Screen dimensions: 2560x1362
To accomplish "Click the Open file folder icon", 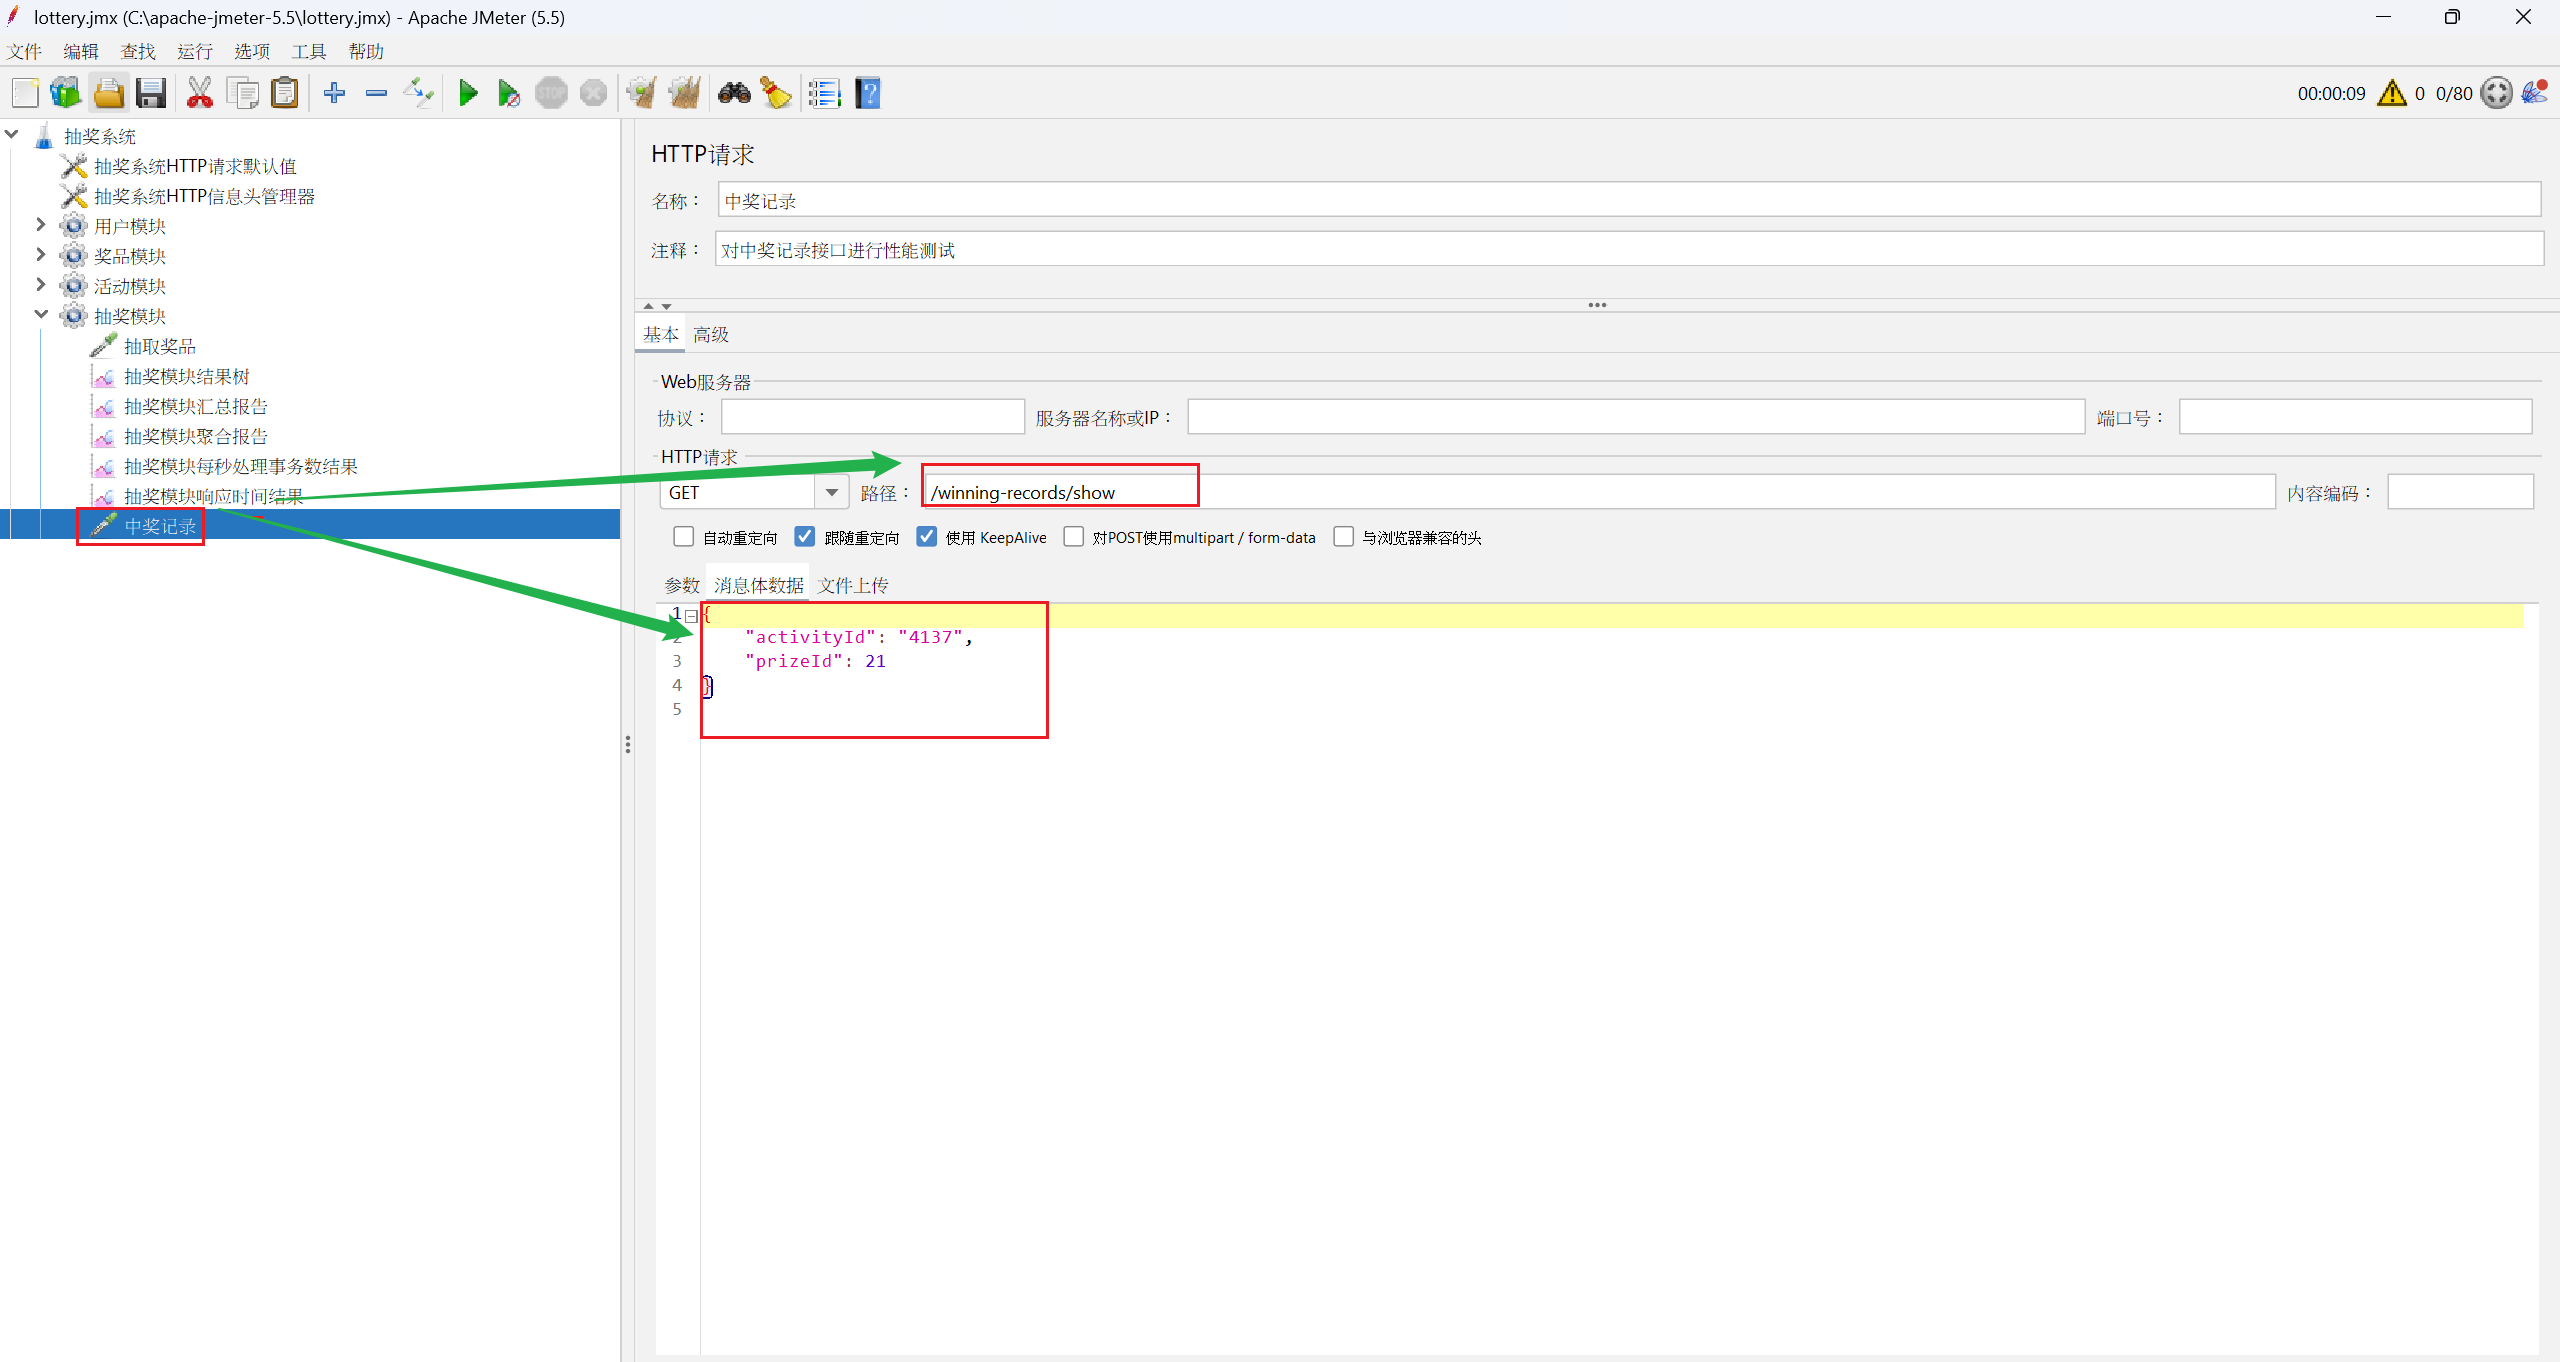I will (108, 94).
